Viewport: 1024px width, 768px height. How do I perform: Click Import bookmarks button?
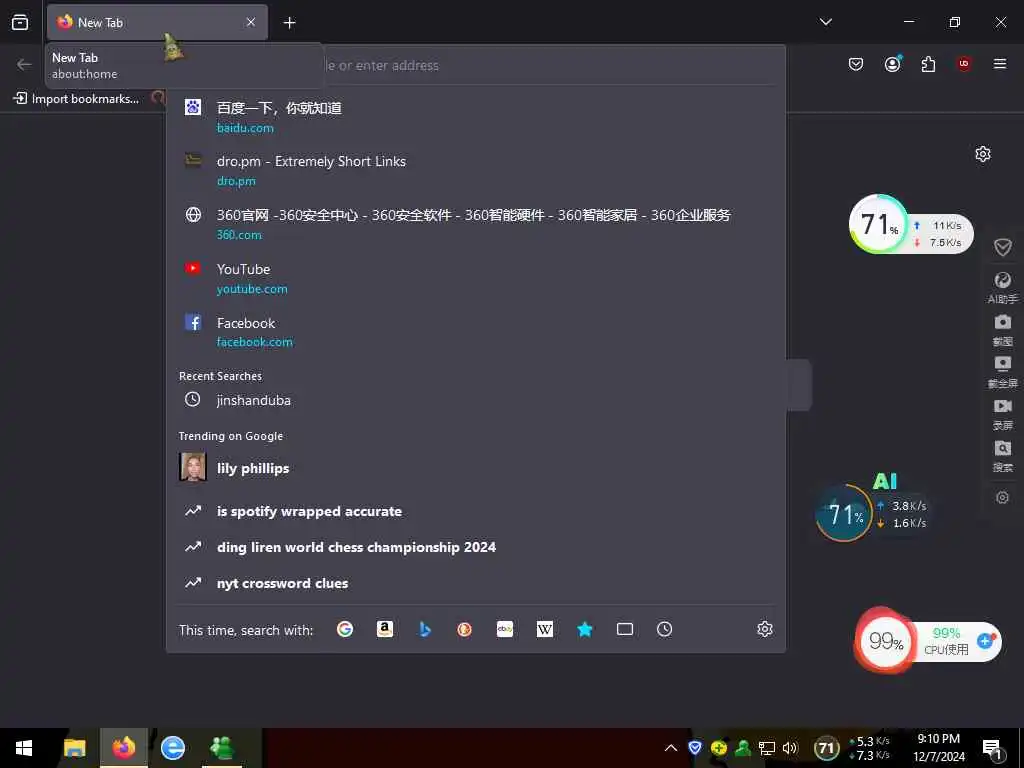76,99
